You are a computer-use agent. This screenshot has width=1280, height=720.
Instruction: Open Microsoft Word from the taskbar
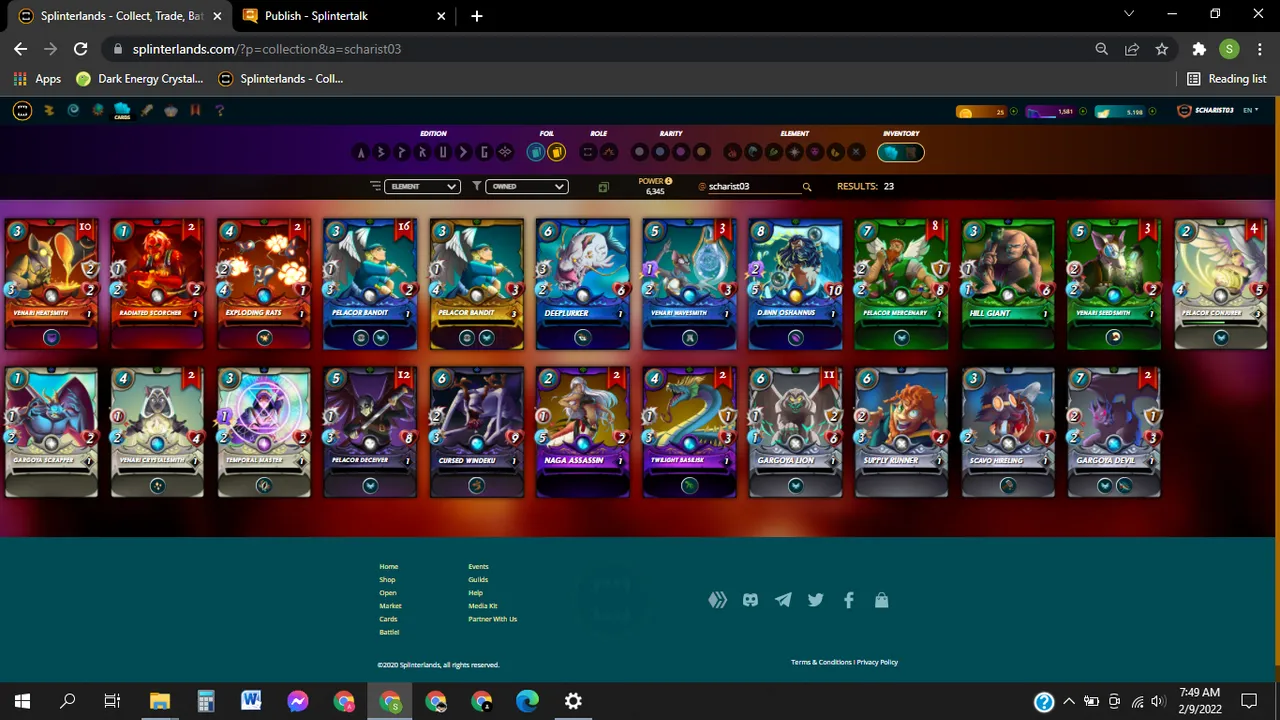(x=251, y=701)
